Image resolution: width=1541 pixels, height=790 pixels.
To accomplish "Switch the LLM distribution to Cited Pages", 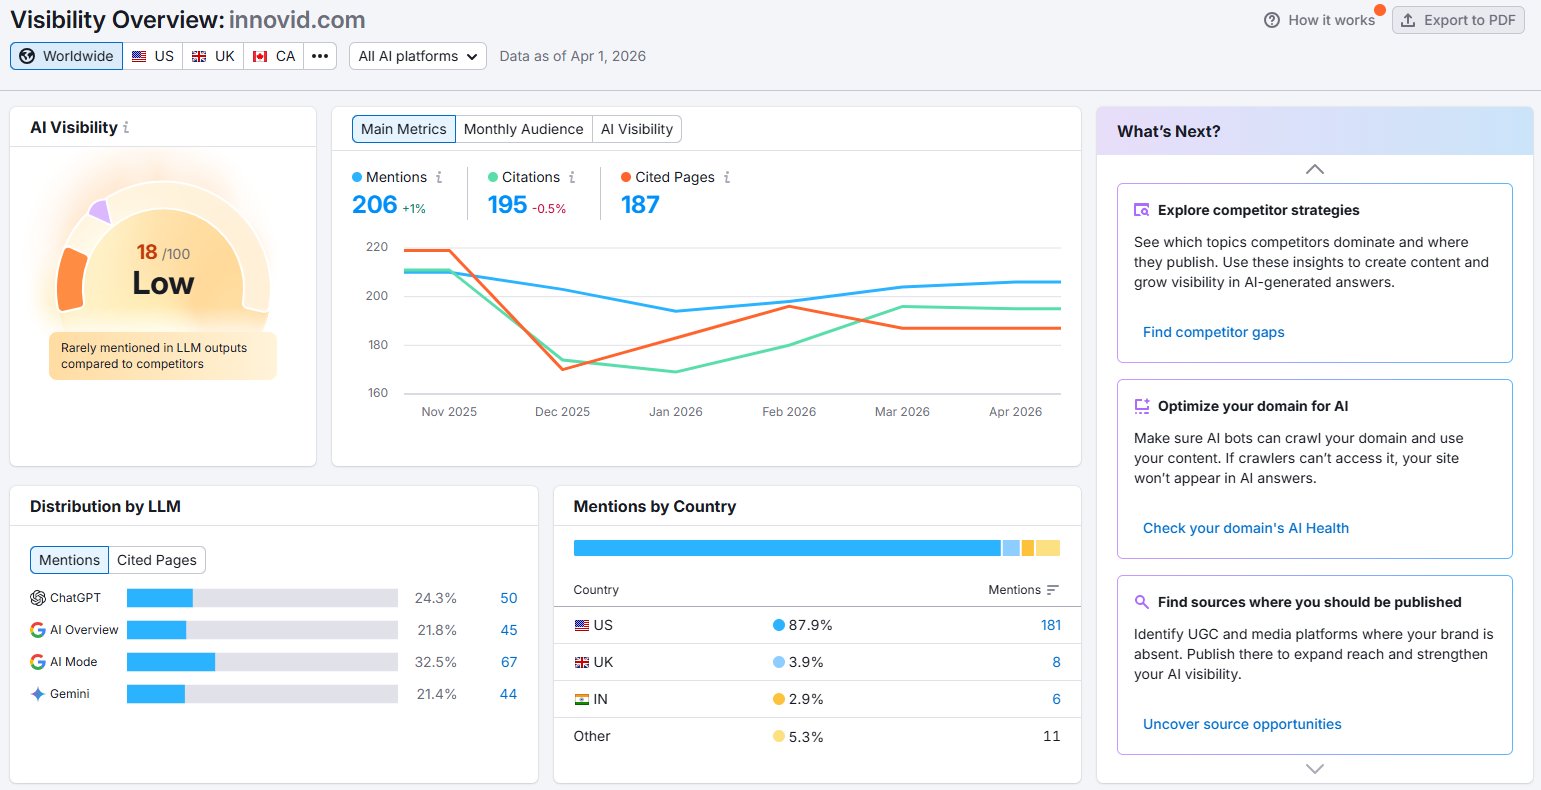I will click(156, 560).
